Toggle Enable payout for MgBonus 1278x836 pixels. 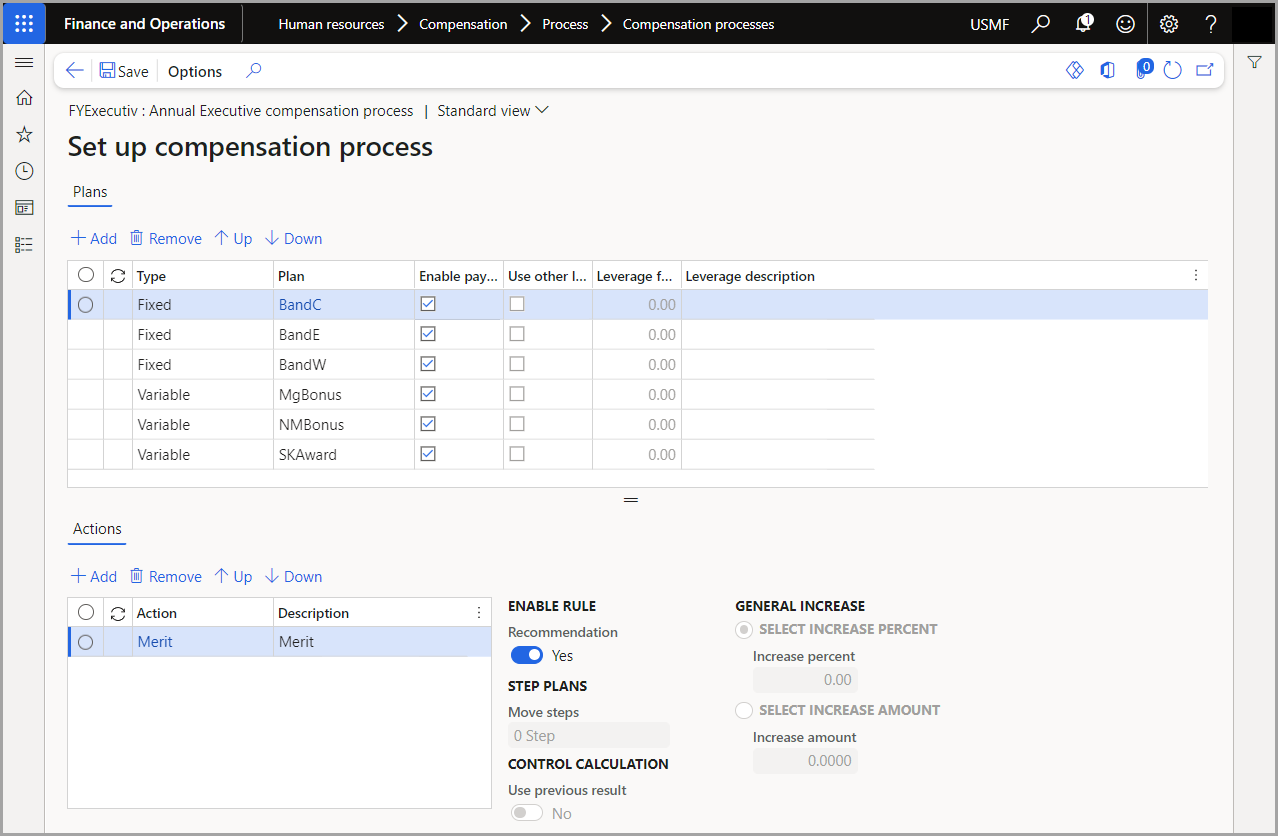[428, 394]
